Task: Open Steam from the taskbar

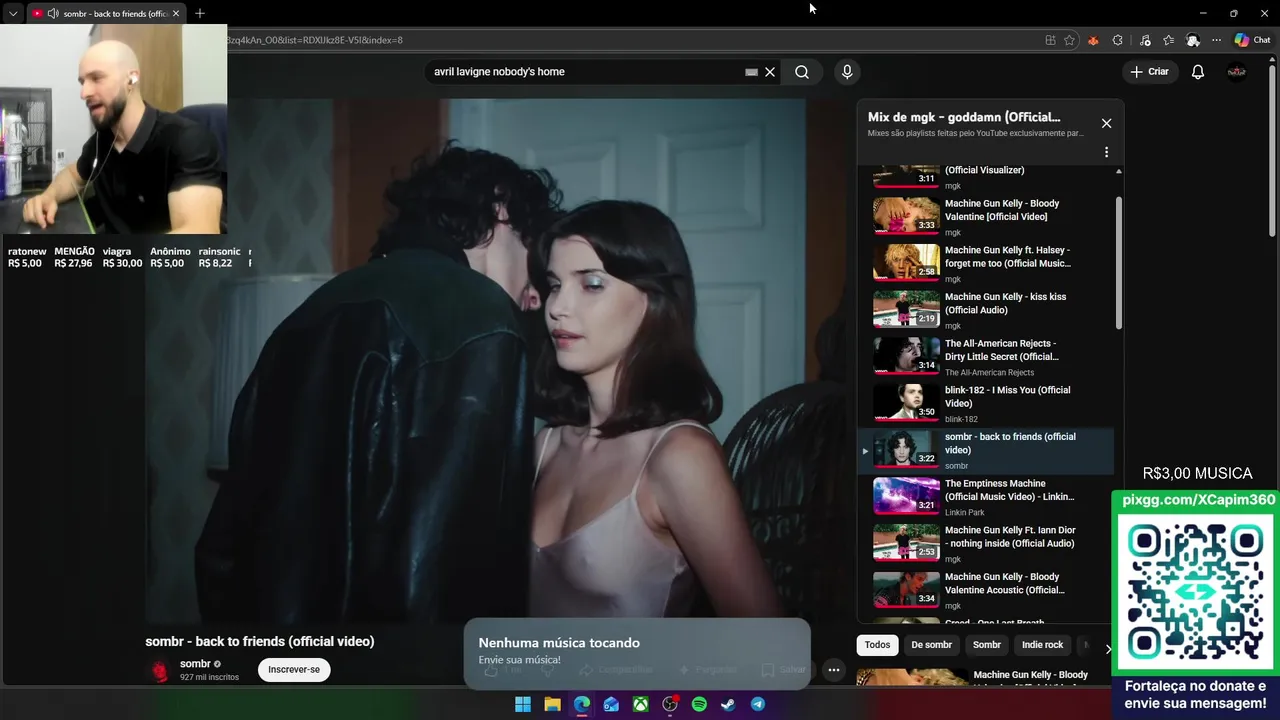Action: 728,704
